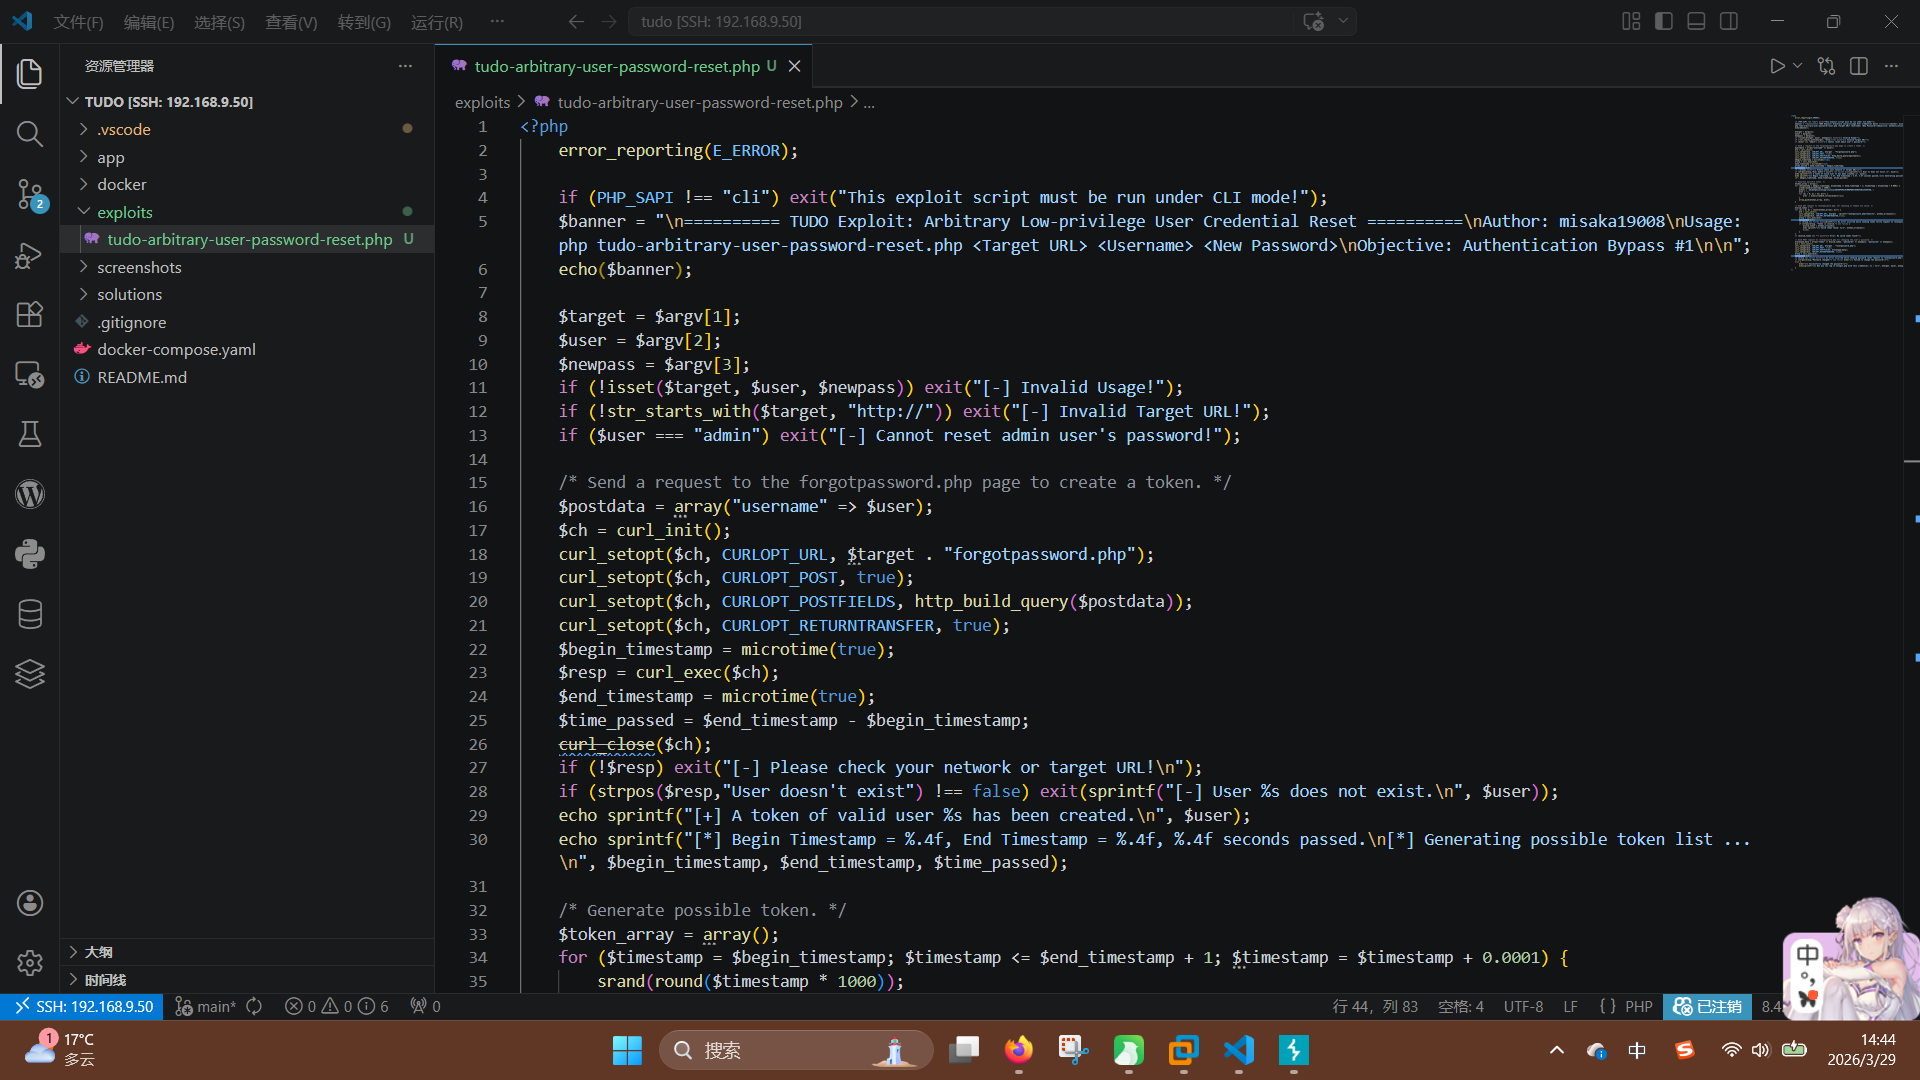The height and width of the screenshot is (1080, 1920).
Task: Collapse the exploits folder
Action: 124,212
